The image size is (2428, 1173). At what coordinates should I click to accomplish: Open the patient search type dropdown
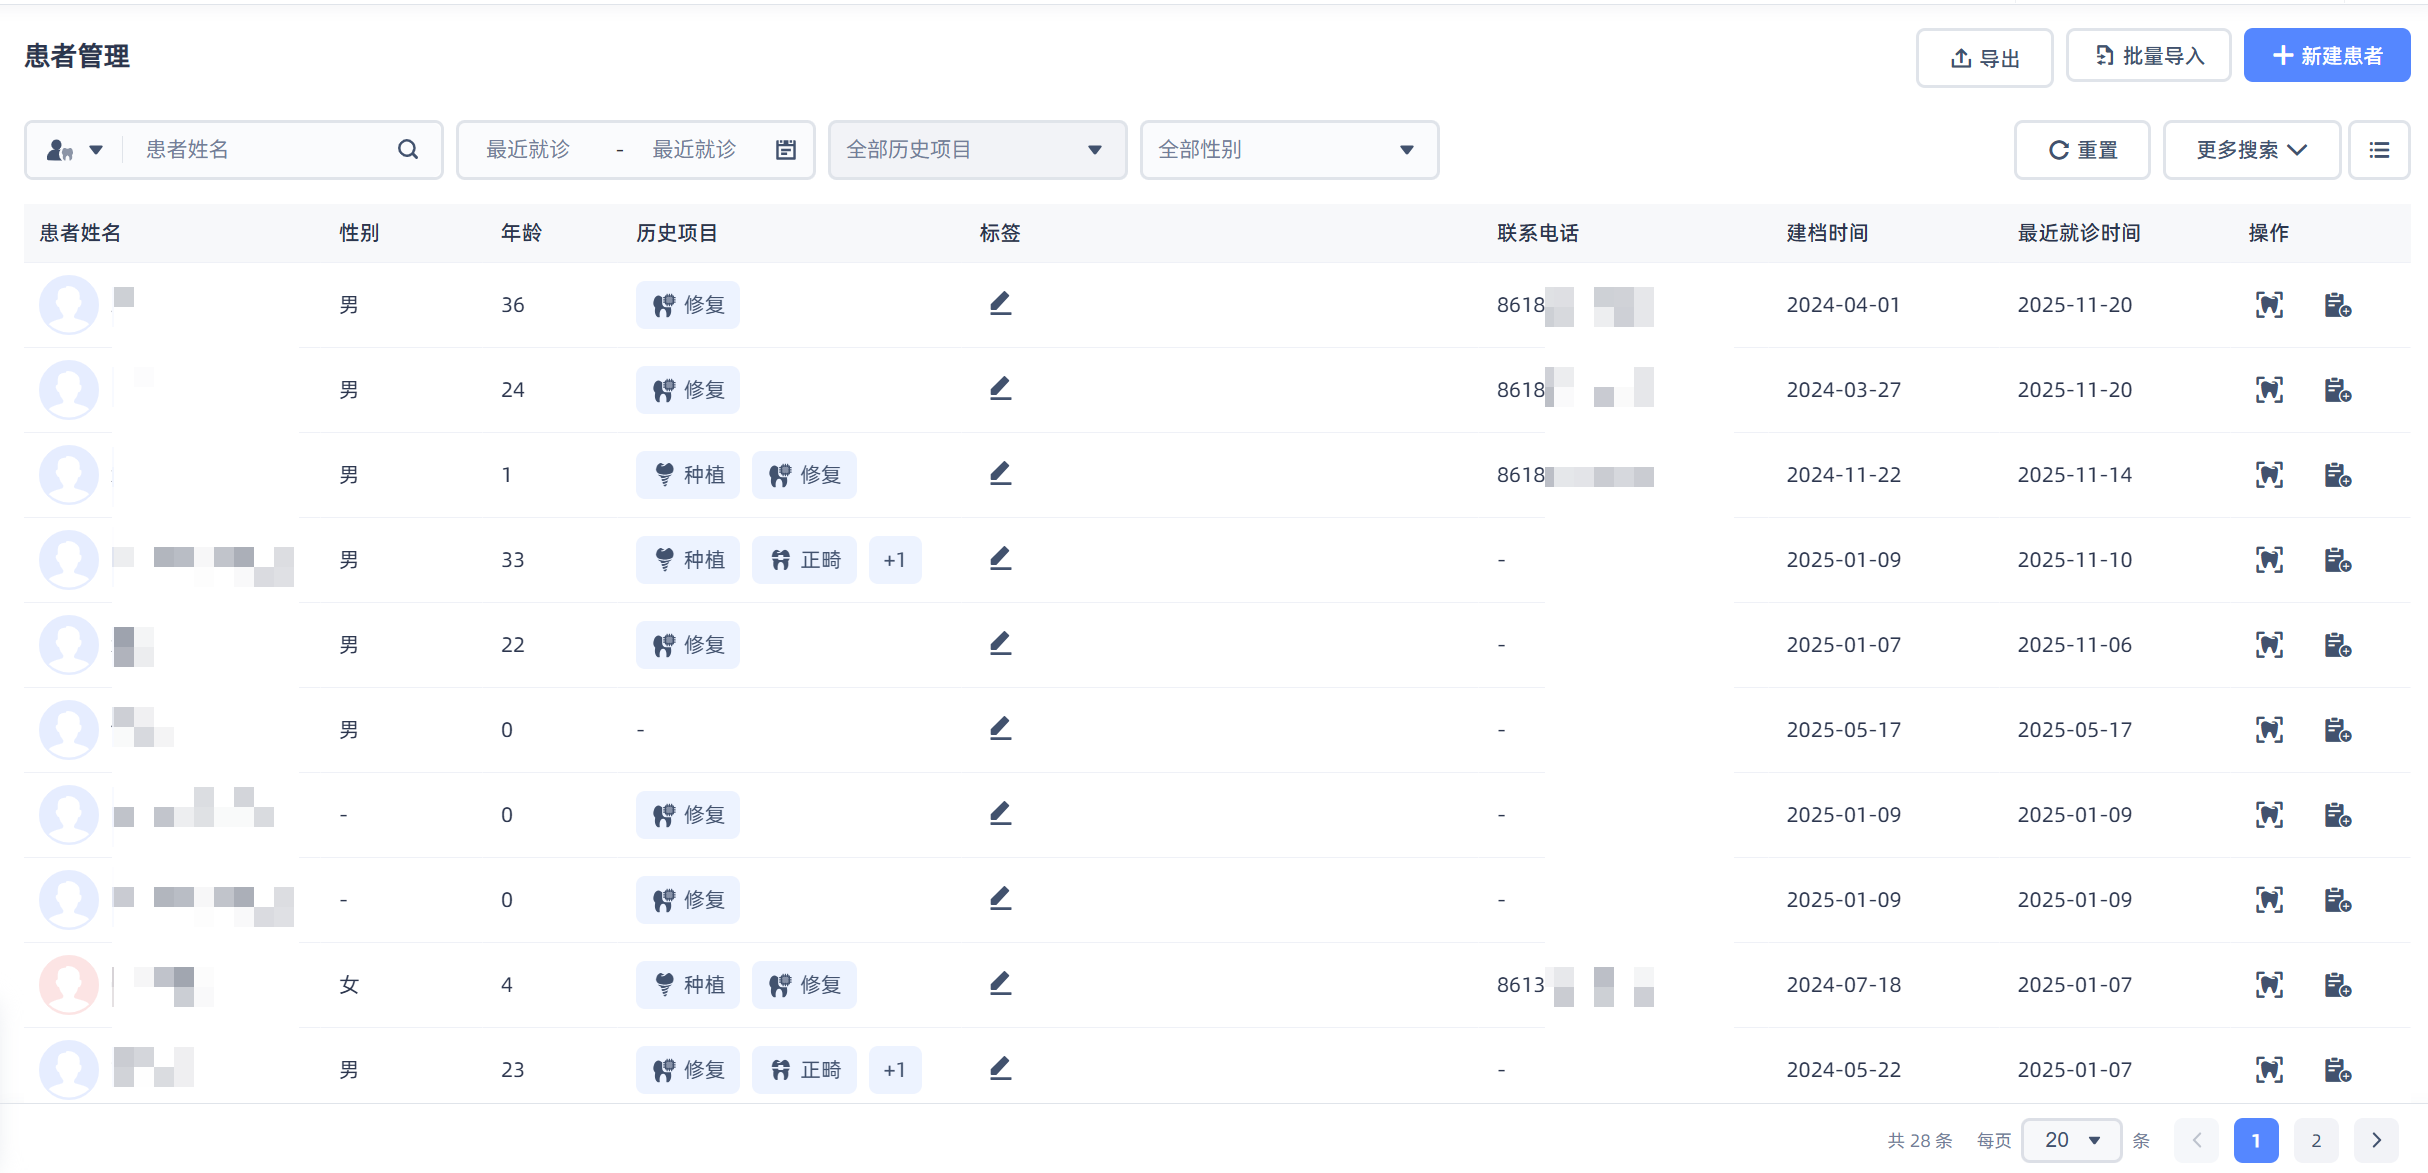(x=74, y=150)
